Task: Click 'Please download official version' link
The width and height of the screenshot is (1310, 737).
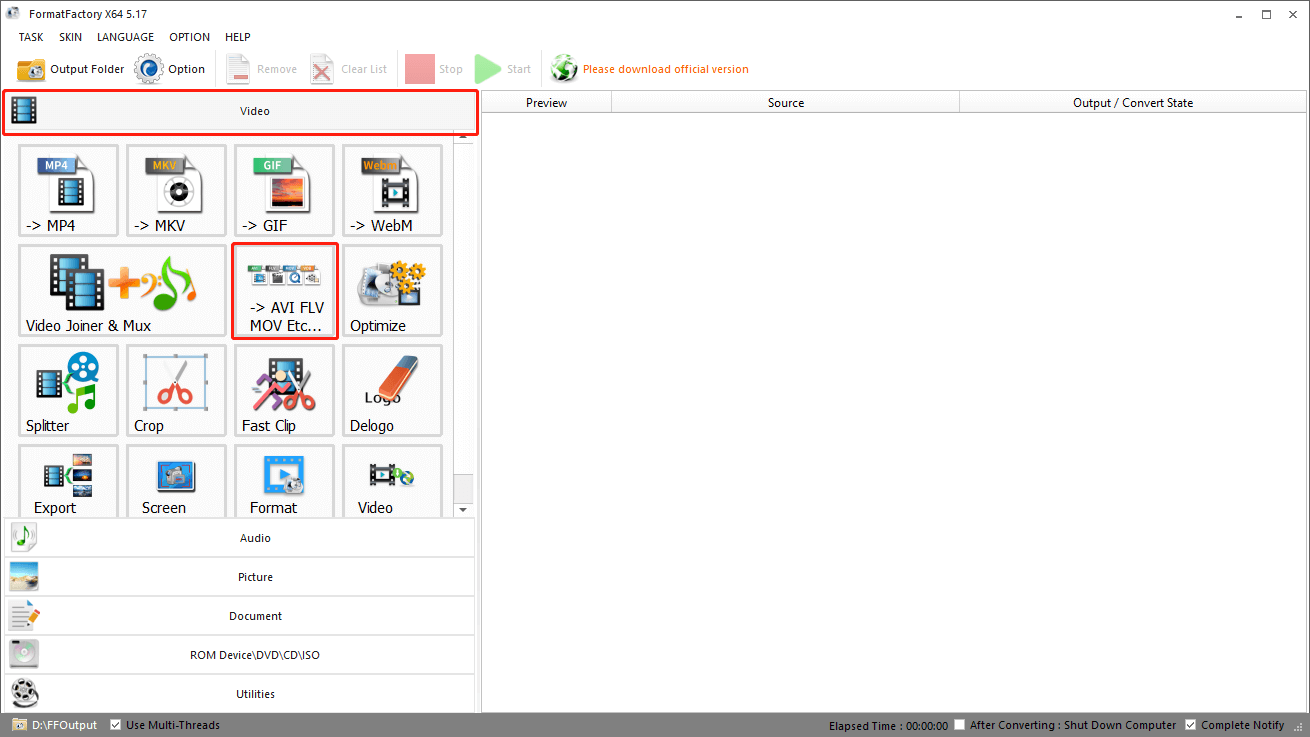Action: tap(665, 69)
